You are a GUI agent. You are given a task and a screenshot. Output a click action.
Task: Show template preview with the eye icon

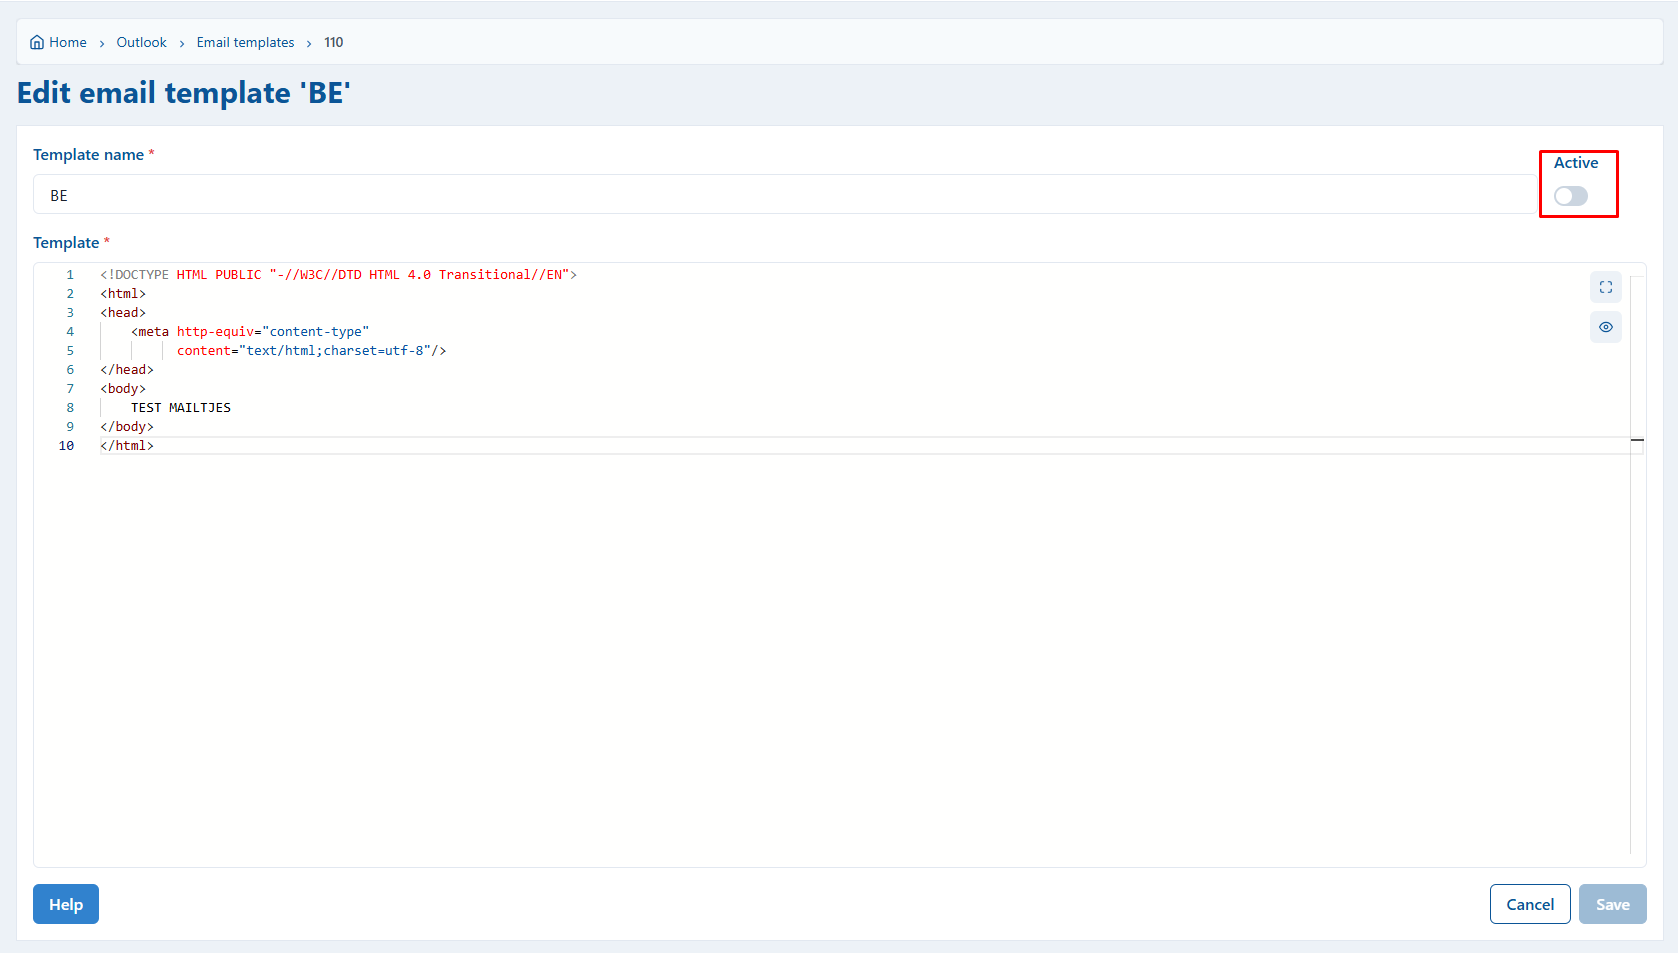tap(1605, 327)
